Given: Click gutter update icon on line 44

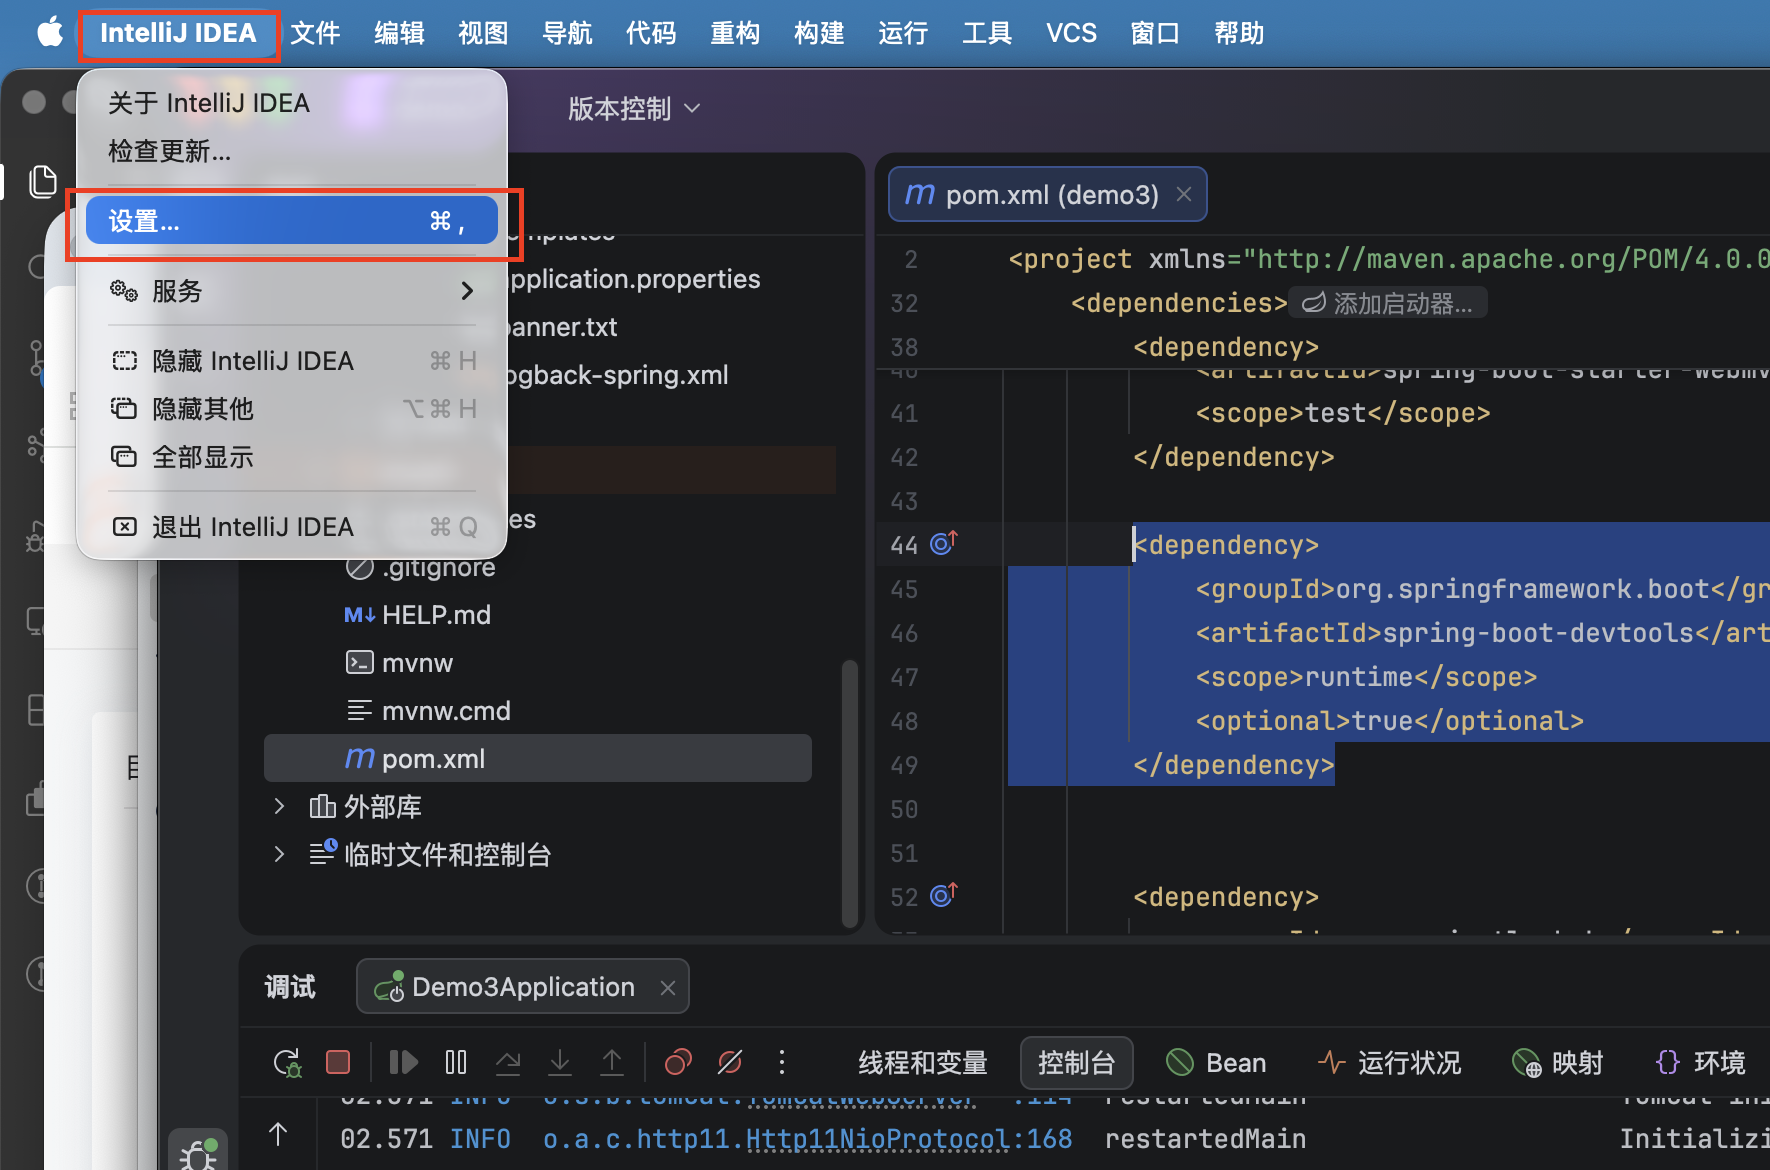Looking at the screenshot, I should pyautogui.click(x=943, y=543).
